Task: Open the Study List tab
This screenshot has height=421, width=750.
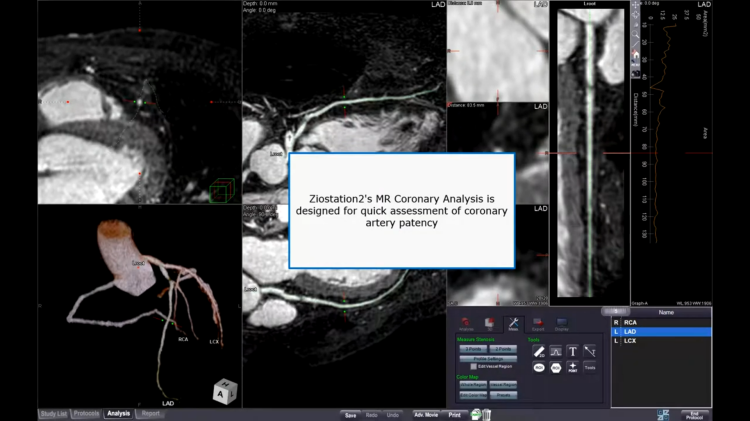Action: pos(54,414)
